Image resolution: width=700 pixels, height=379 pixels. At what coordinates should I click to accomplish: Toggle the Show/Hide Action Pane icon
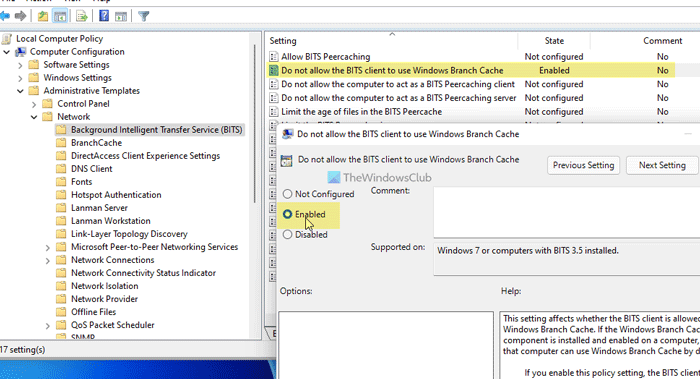[121, 17]
